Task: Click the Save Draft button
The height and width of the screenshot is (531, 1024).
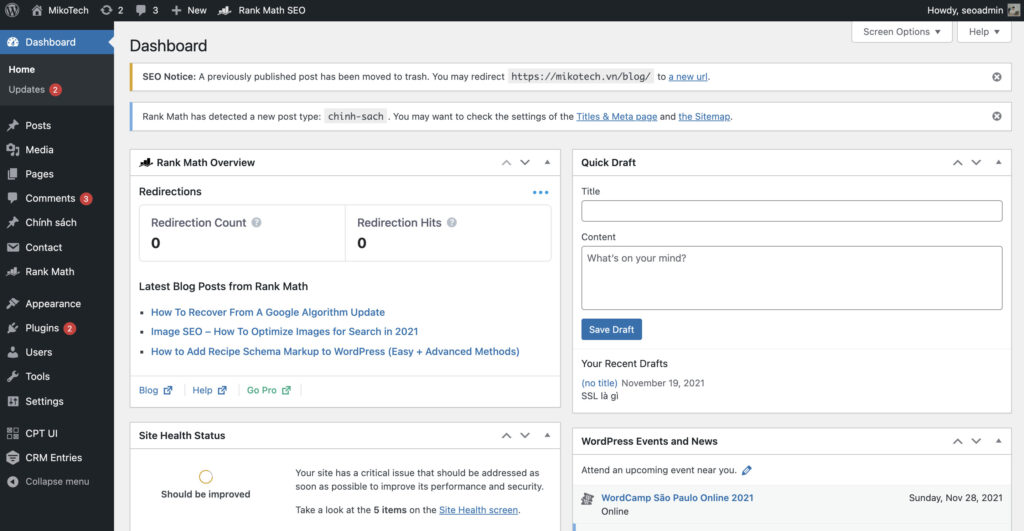Action: pos(611,330)
